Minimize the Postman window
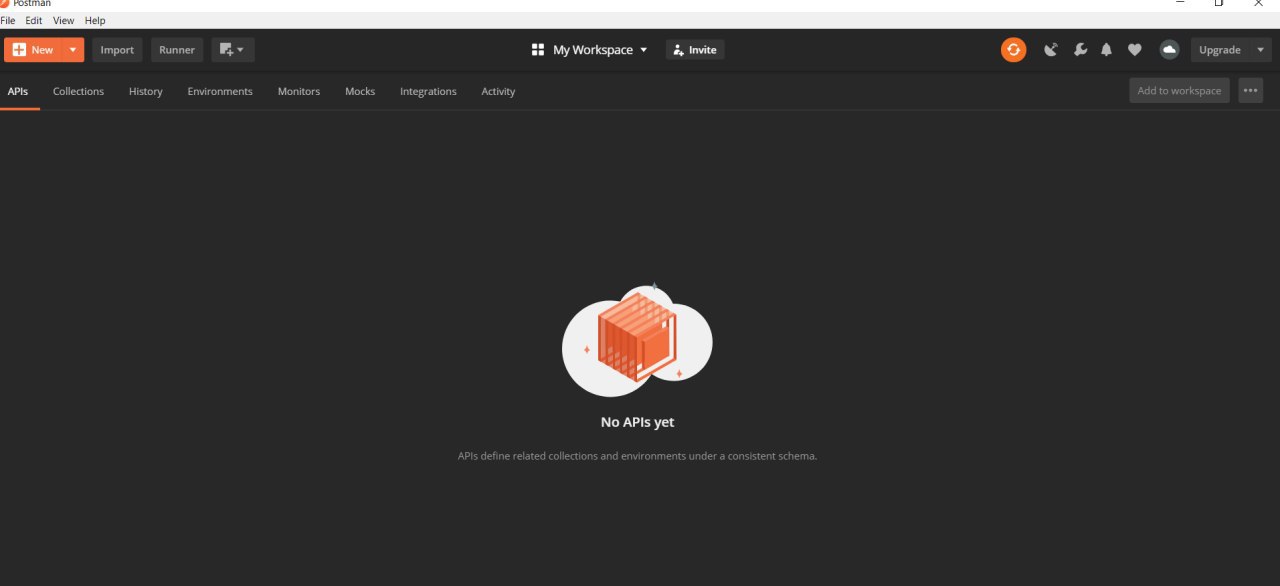Screen dimensions: 1280x586 (x=1181, y=3)
